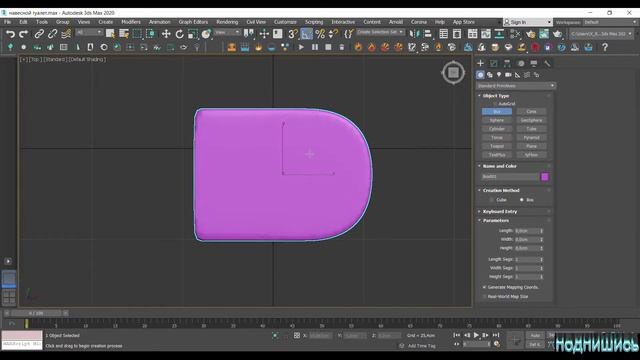Toggle the Percent Snap icon
Screen dimensions: 640x360
[x=320, y=34]
